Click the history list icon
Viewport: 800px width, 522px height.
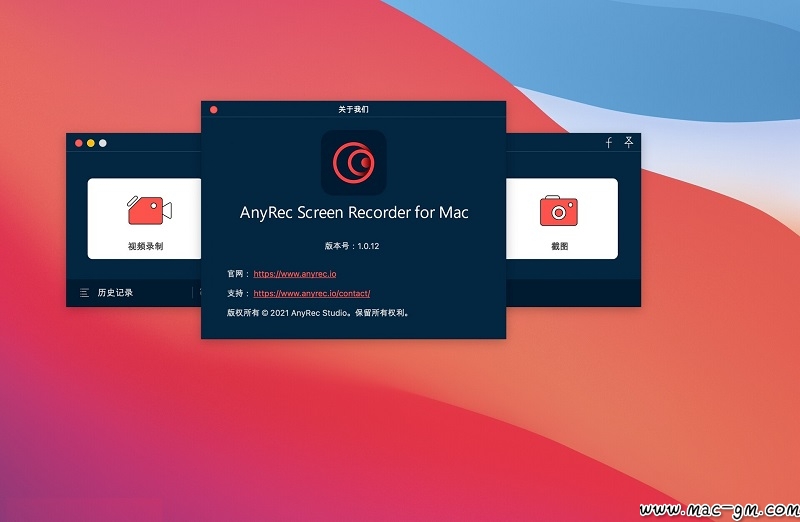pos(84,292)
